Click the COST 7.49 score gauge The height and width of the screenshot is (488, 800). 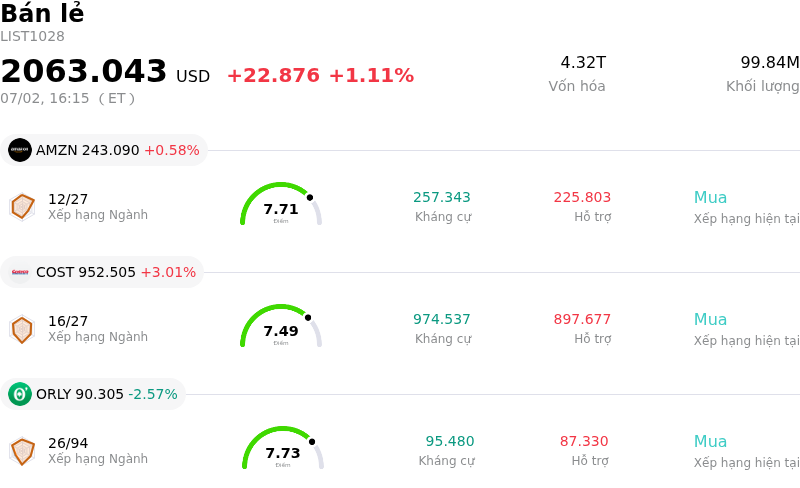281,326
